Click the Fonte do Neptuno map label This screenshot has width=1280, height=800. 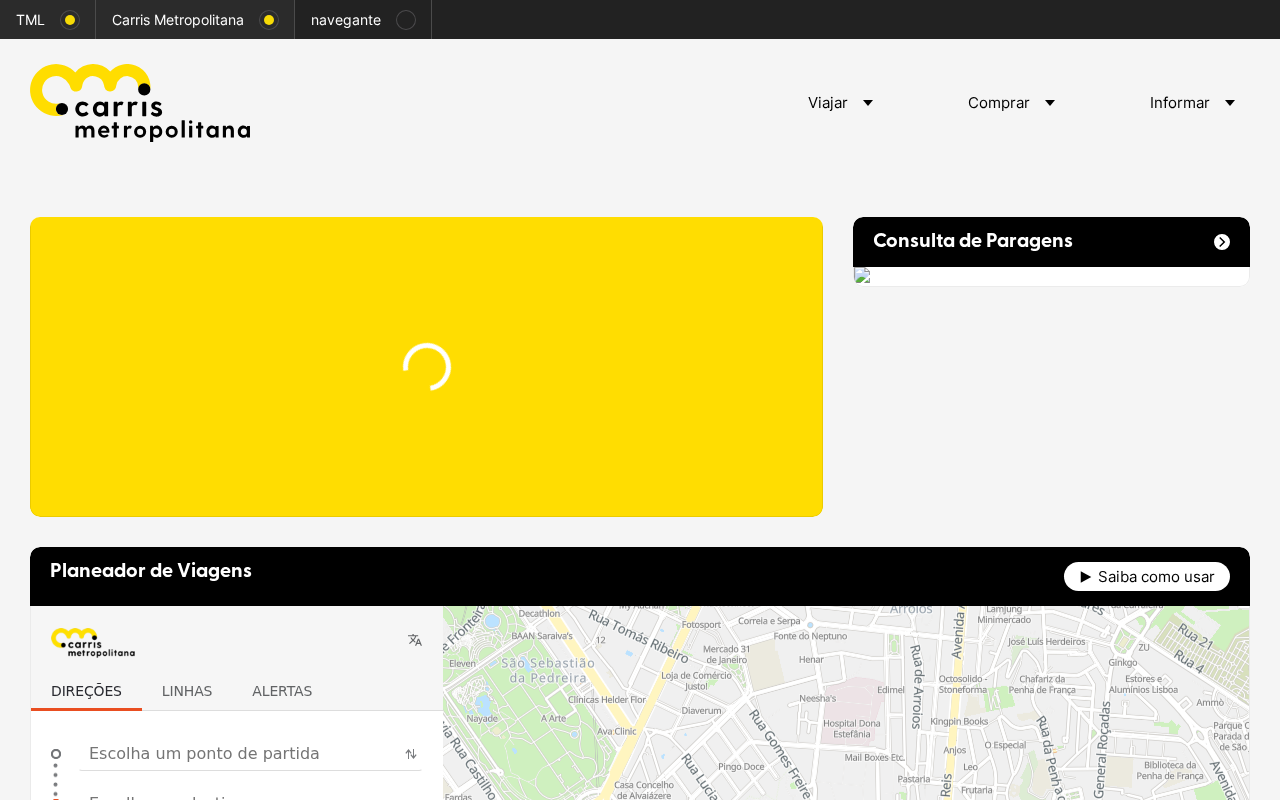(810, 636)
